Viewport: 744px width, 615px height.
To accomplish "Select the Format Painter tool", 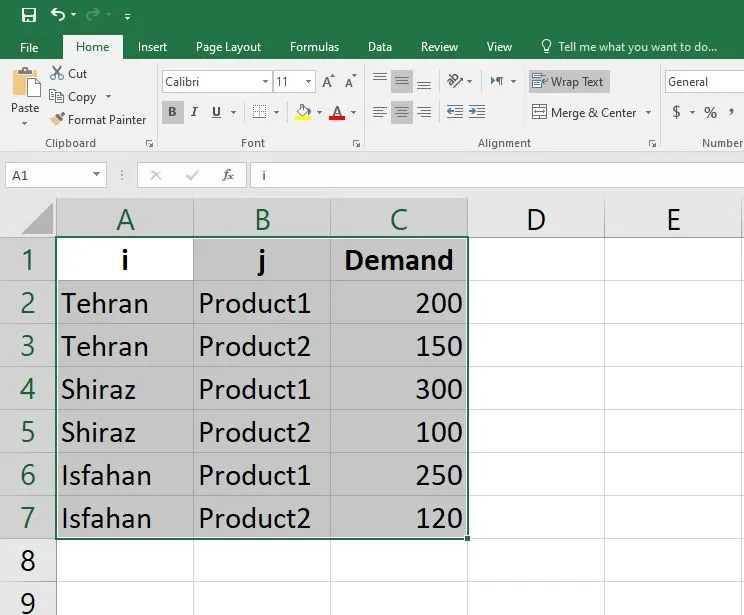I will click(98, 119).
